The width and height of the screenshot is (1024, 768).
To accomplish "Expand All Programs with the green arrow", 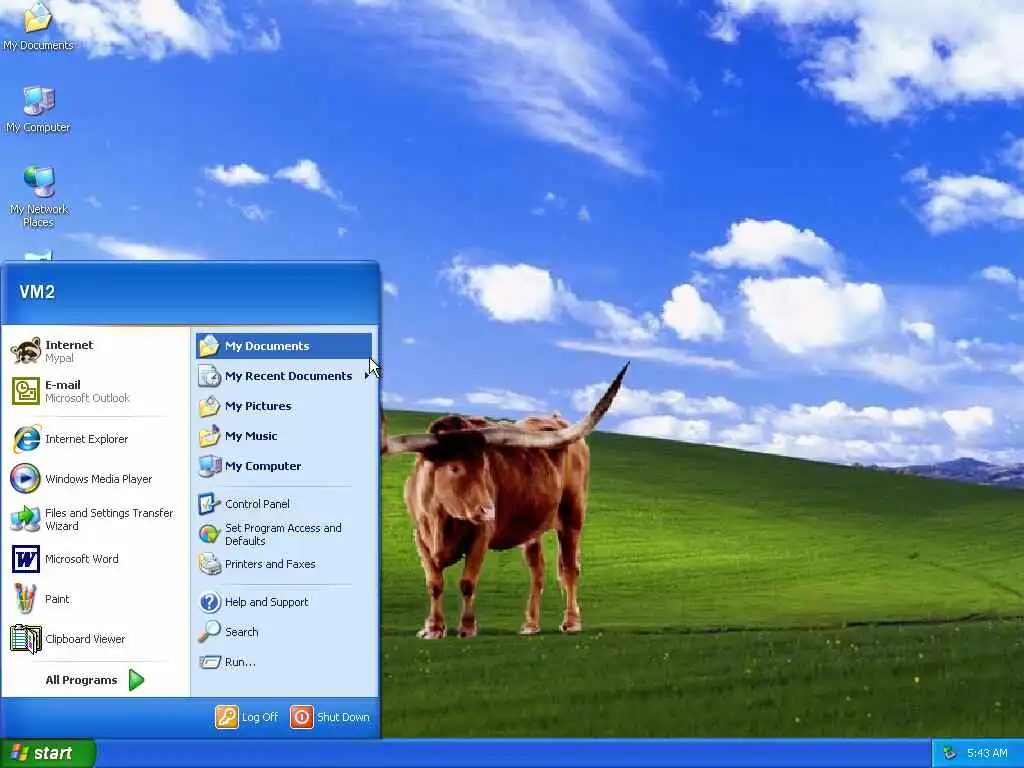I will pyautogui.click(x=136, y=680).
